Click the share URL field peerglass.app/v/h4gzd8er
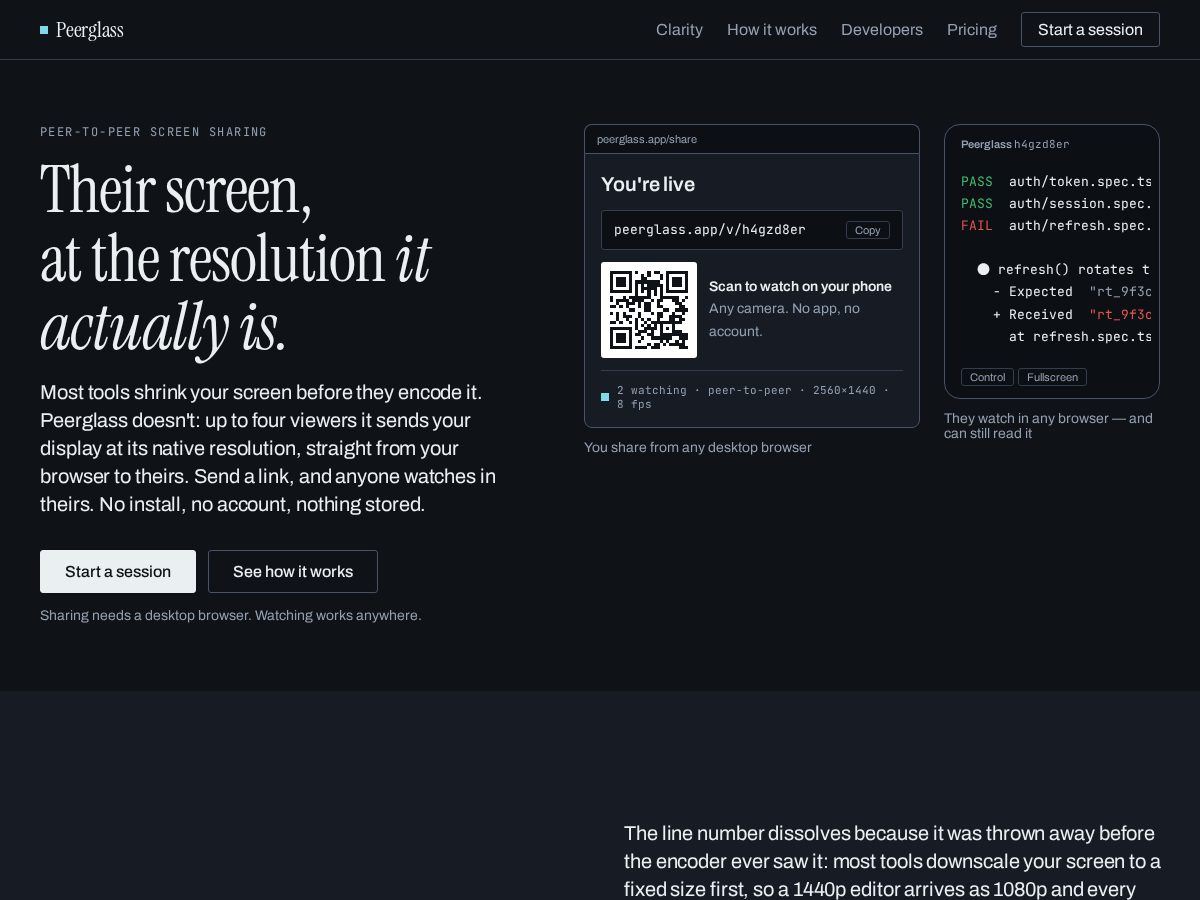This screenshot has width=1200, height=900. pos(752,230)
